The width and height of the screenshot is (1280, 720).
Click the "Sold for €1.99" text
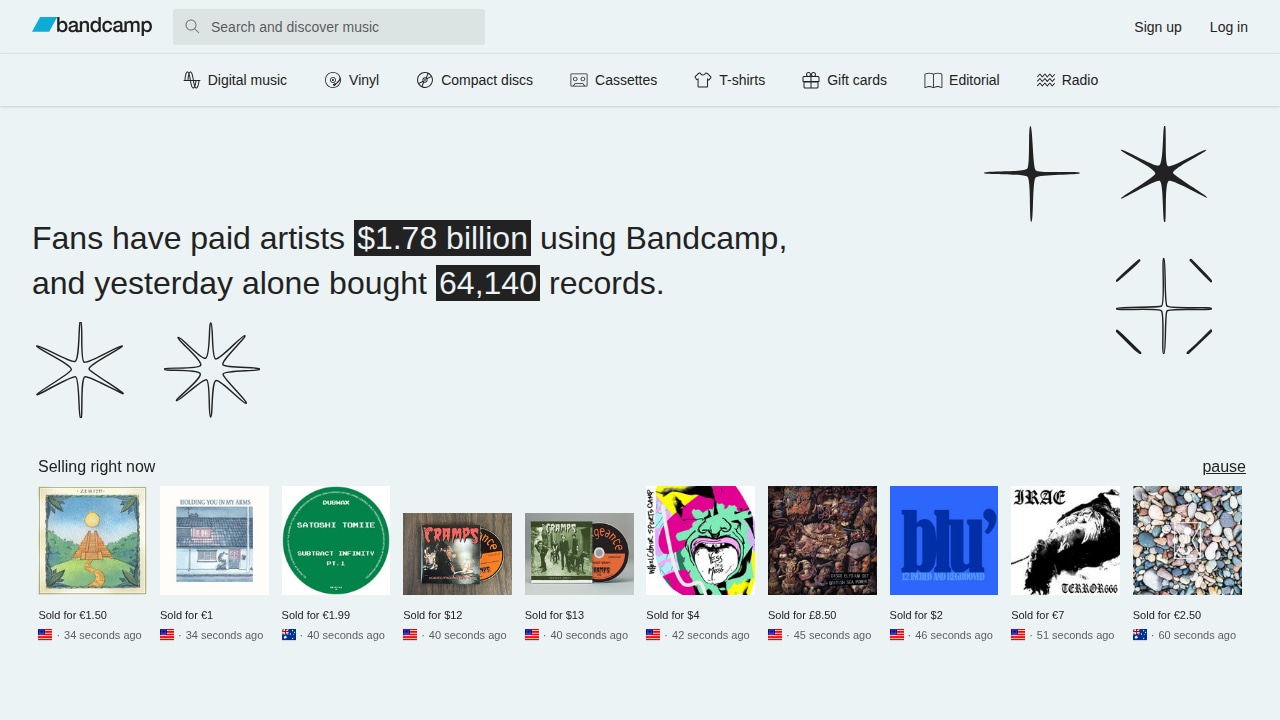point(316,615)
